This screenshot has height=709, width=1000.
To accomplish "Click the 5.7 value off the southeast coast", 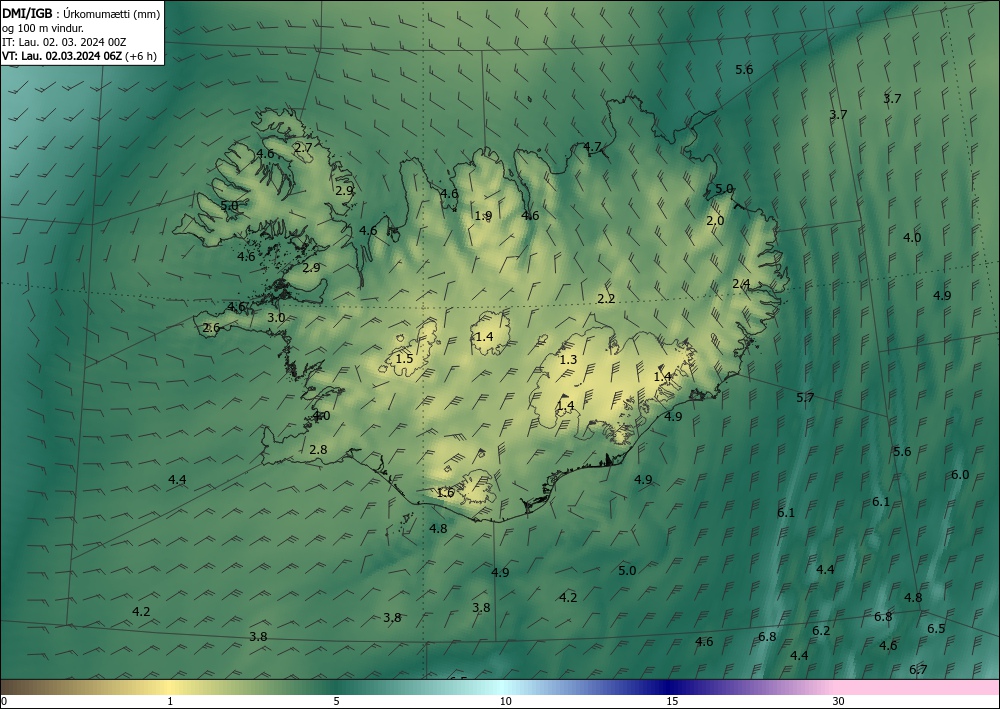I will [x=805, y=398].
